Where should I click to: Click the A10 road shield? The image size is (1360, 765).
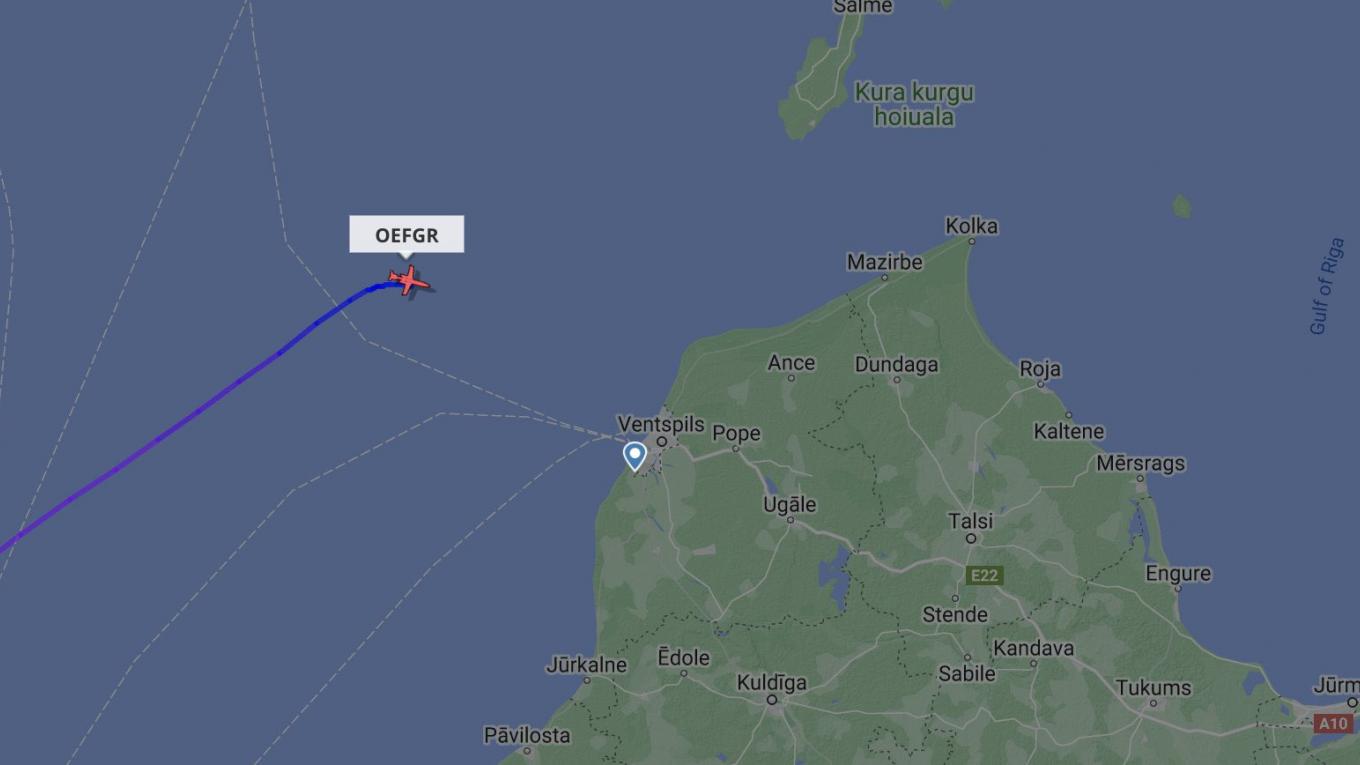(x=1331, y=723)
